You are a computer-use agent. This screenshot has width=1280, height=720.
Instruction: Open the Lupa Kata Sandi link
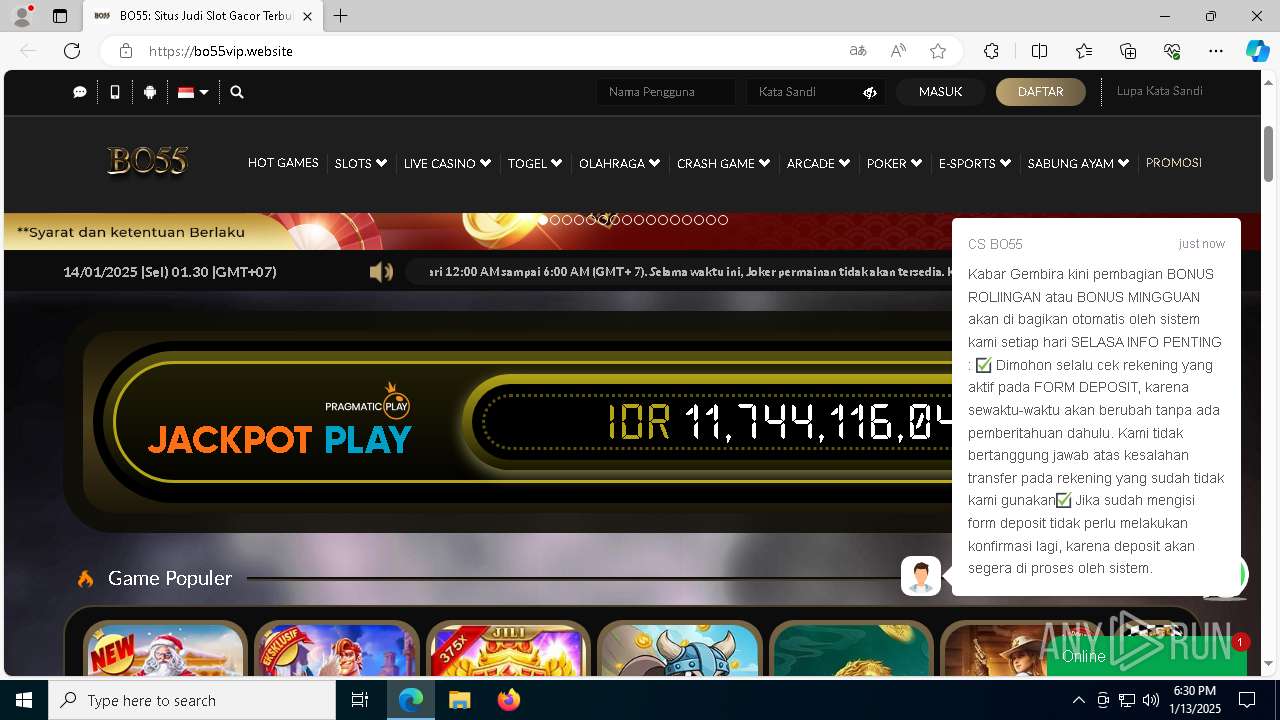(x=1159, y=91)
